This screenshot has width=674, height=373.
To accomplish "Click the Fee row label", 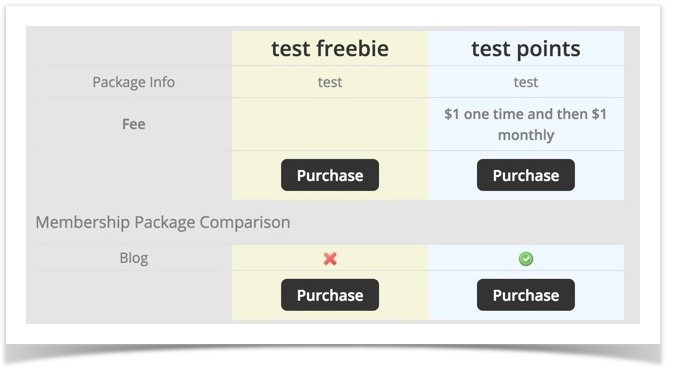I will 134,124.
